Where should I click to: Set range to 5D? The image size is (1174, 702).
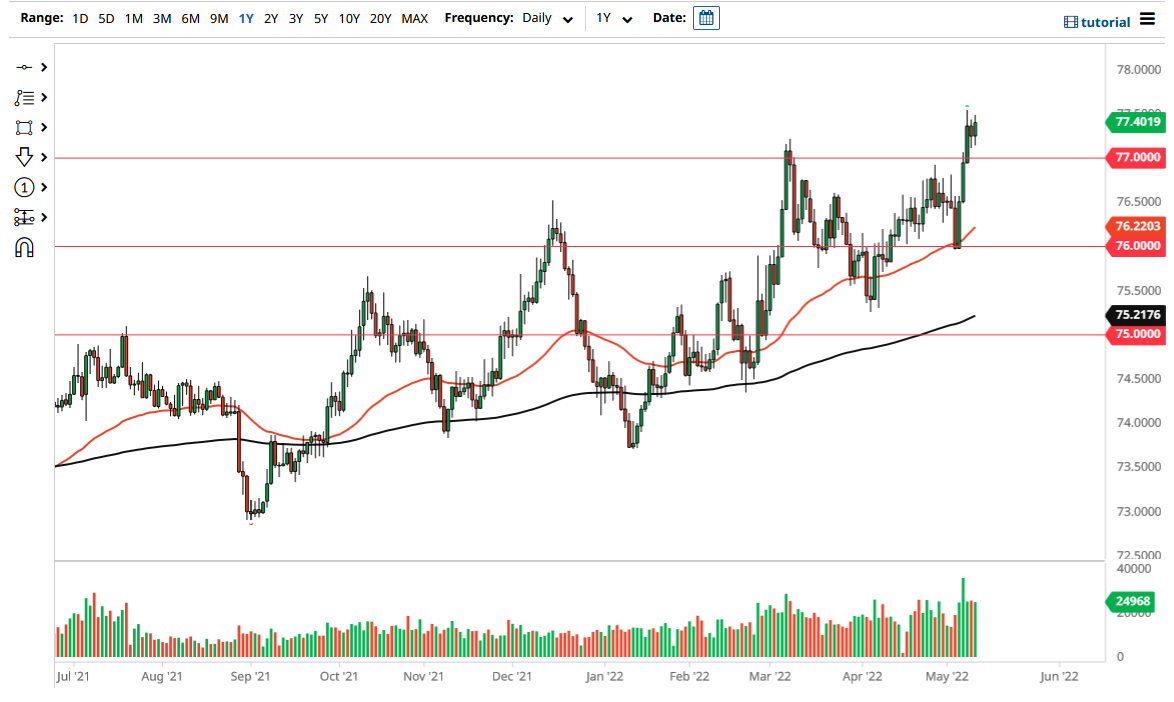point(106,18)
